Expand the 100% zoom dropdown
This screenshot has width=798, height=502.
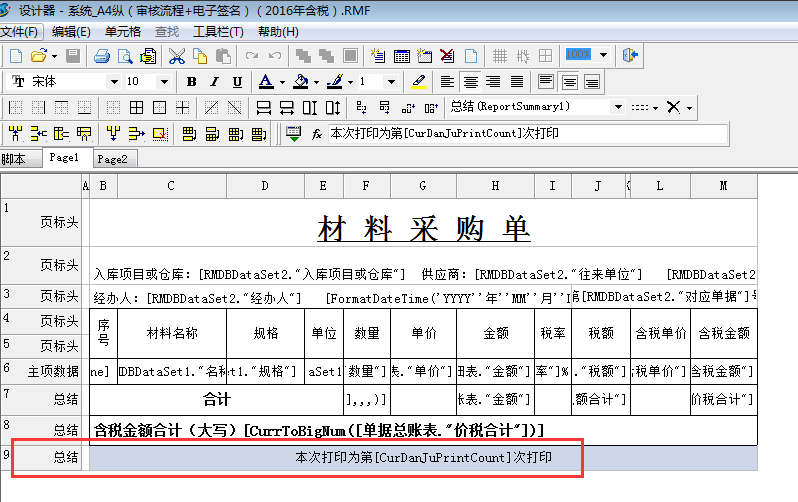pos(601,56)
